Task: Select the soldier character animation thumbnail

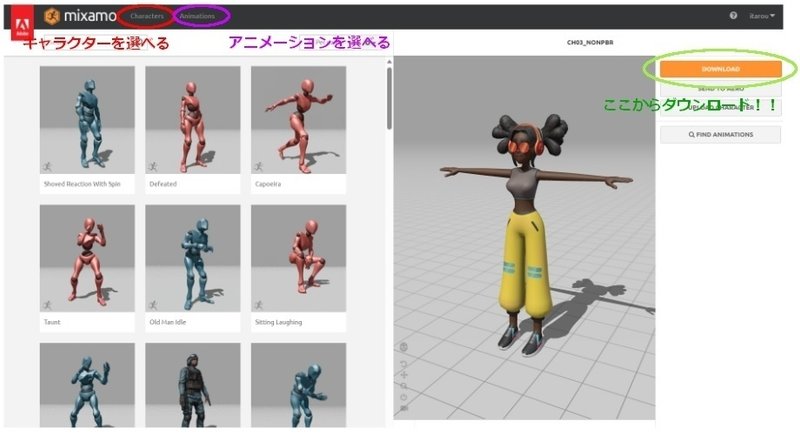Action: coord(193,385)
